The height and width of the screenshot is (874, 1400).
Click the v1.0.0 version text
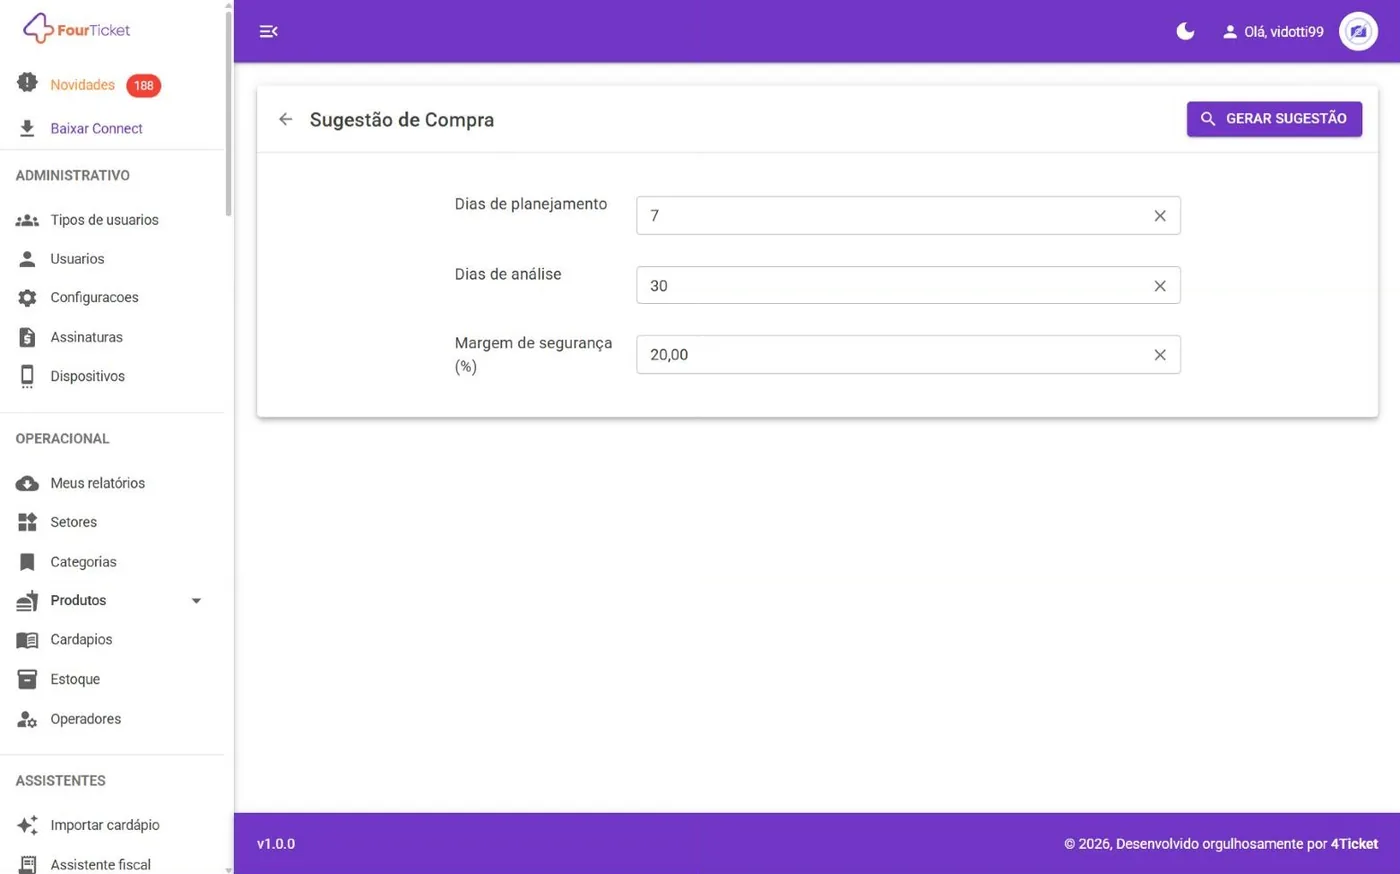276,844
